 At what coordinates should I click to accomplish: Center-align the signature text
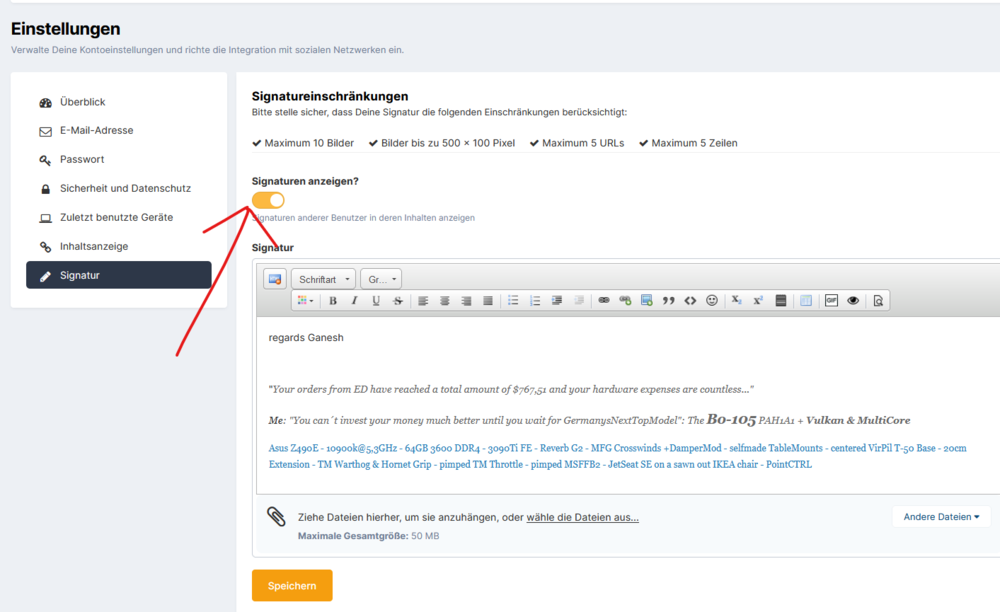444,300
